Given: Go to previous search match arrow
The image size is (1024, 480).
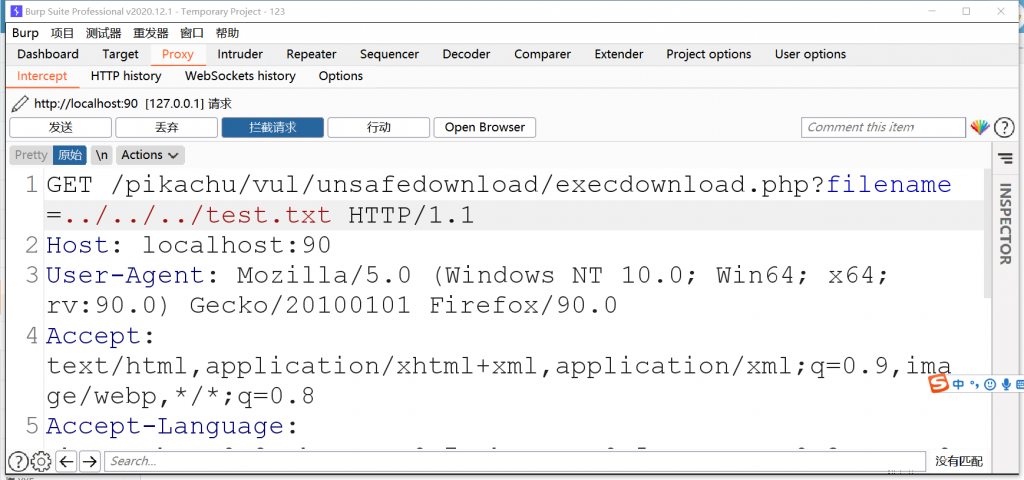Looking at the screenshot, I should pyautogui.click(x=67, y=461).
